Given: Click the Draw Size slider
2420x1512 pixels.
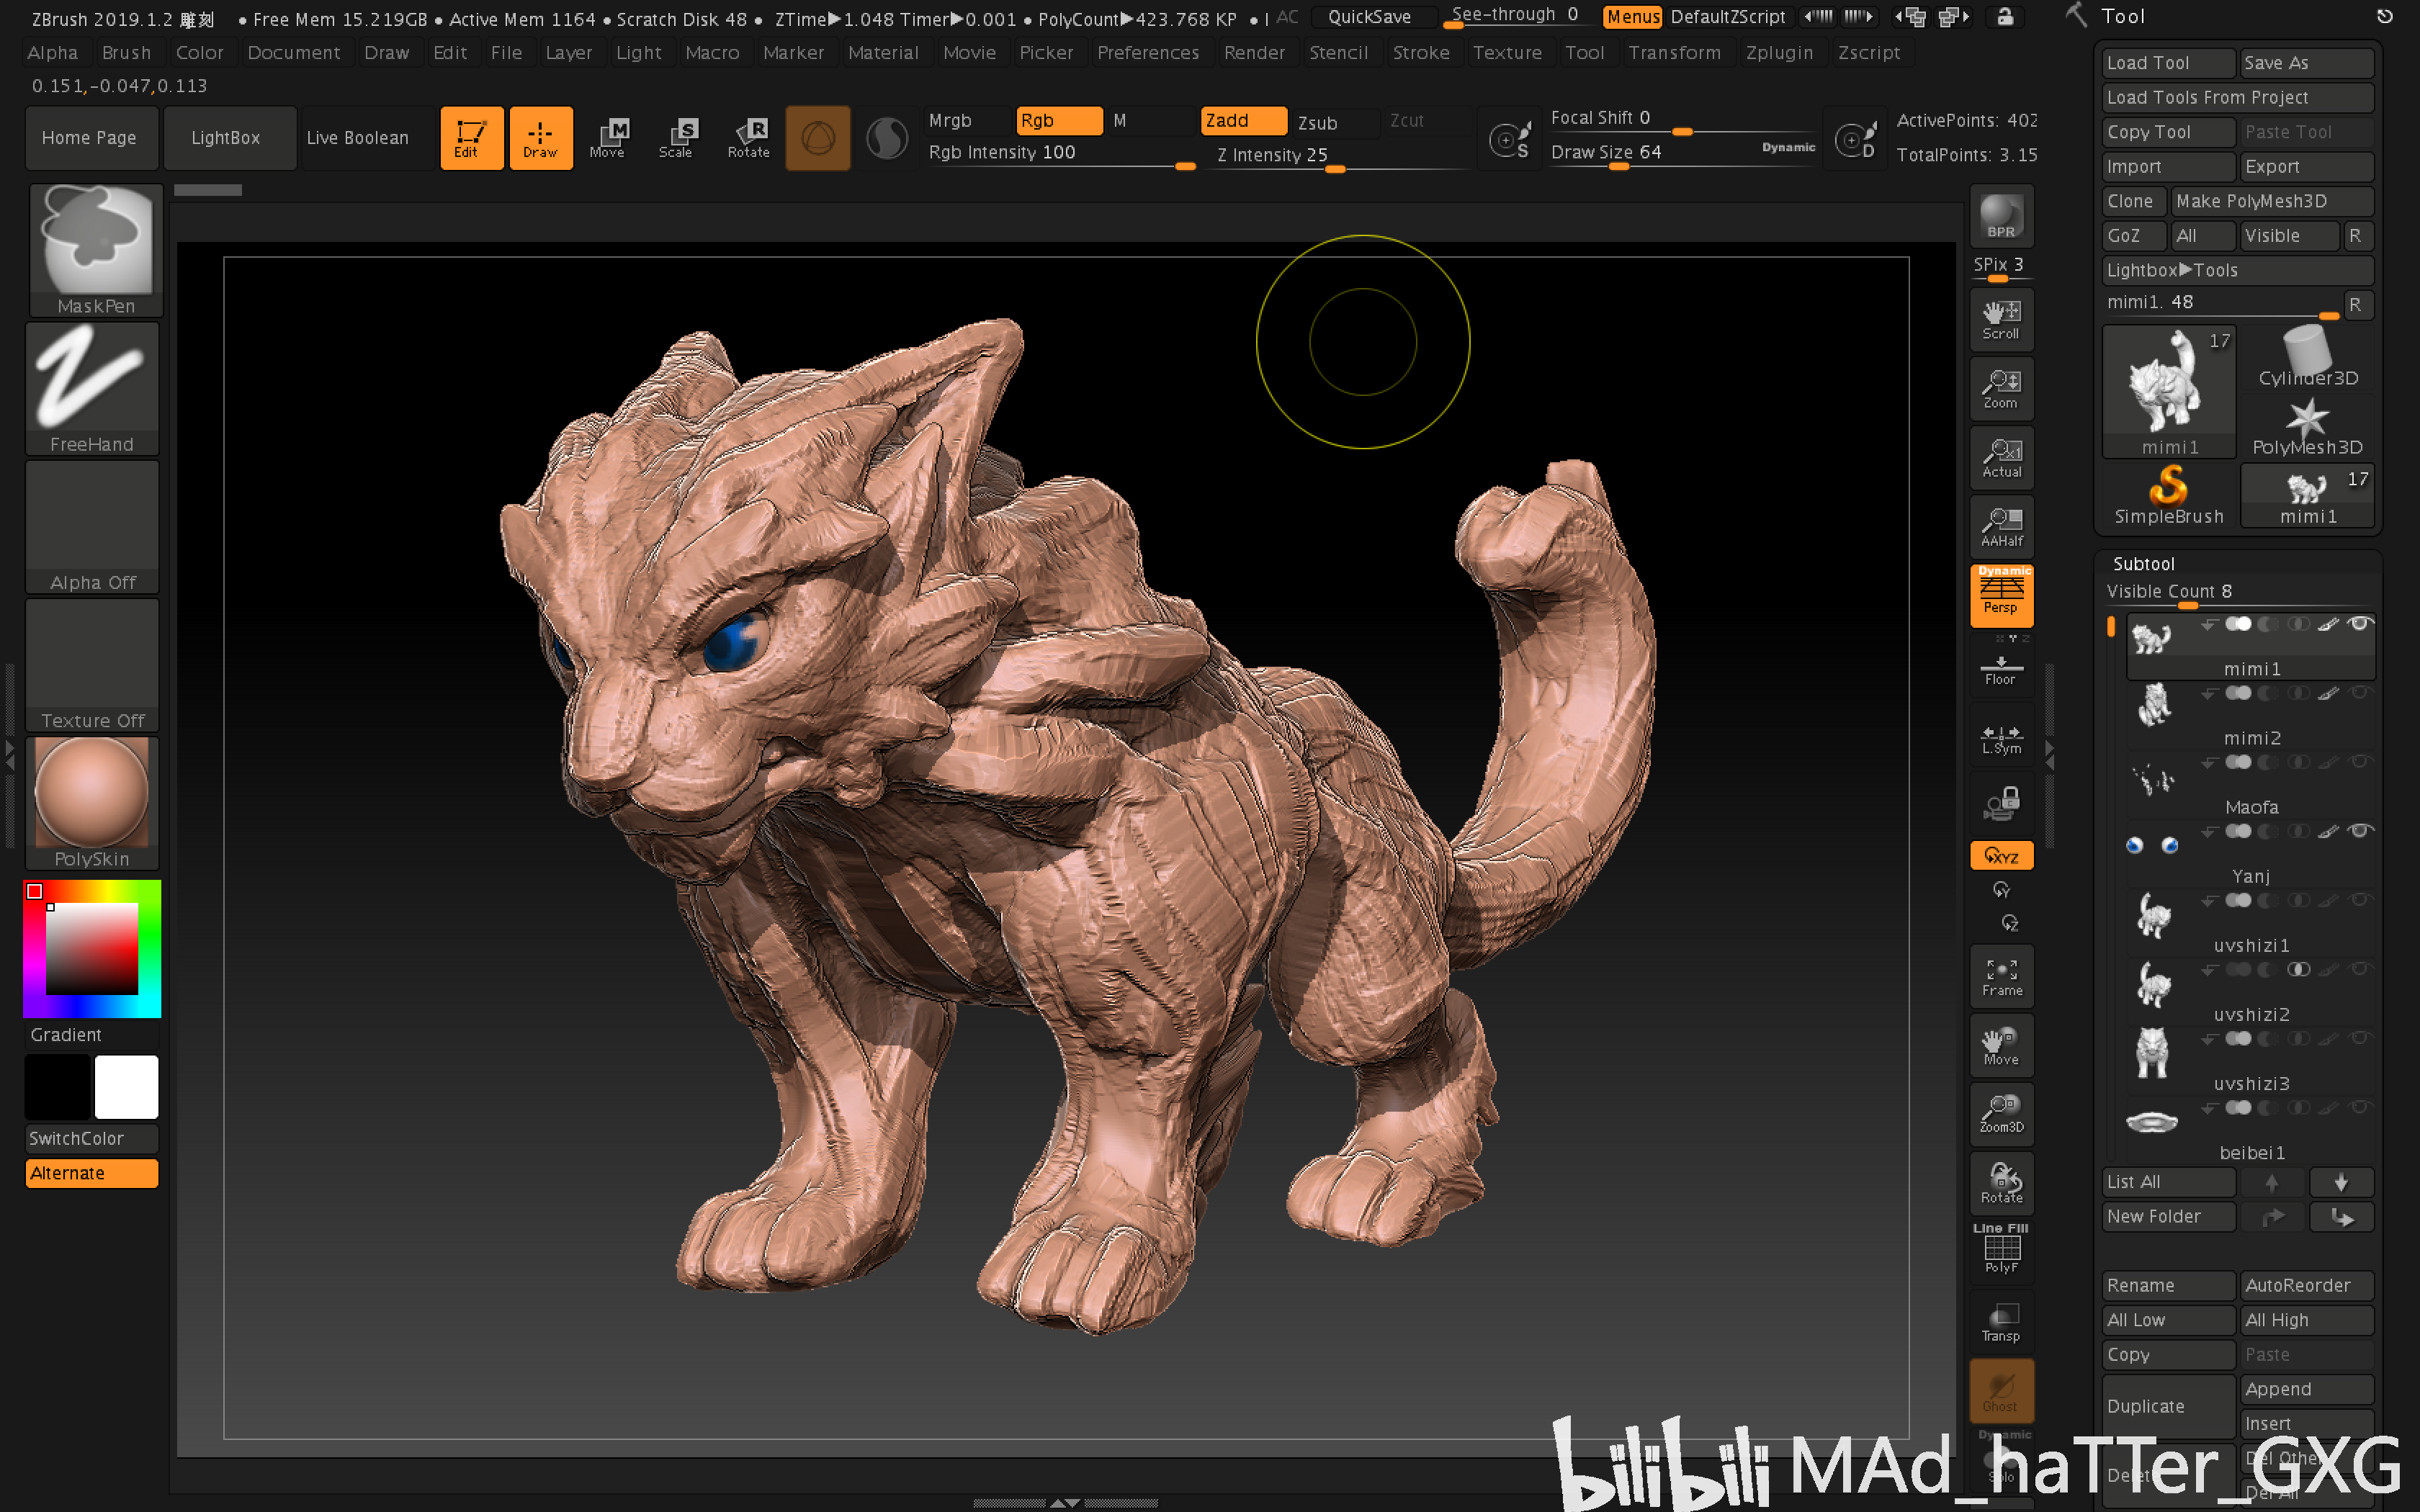Looking at the screenshot, I should pyautogui.click(x=1682, y=154).
